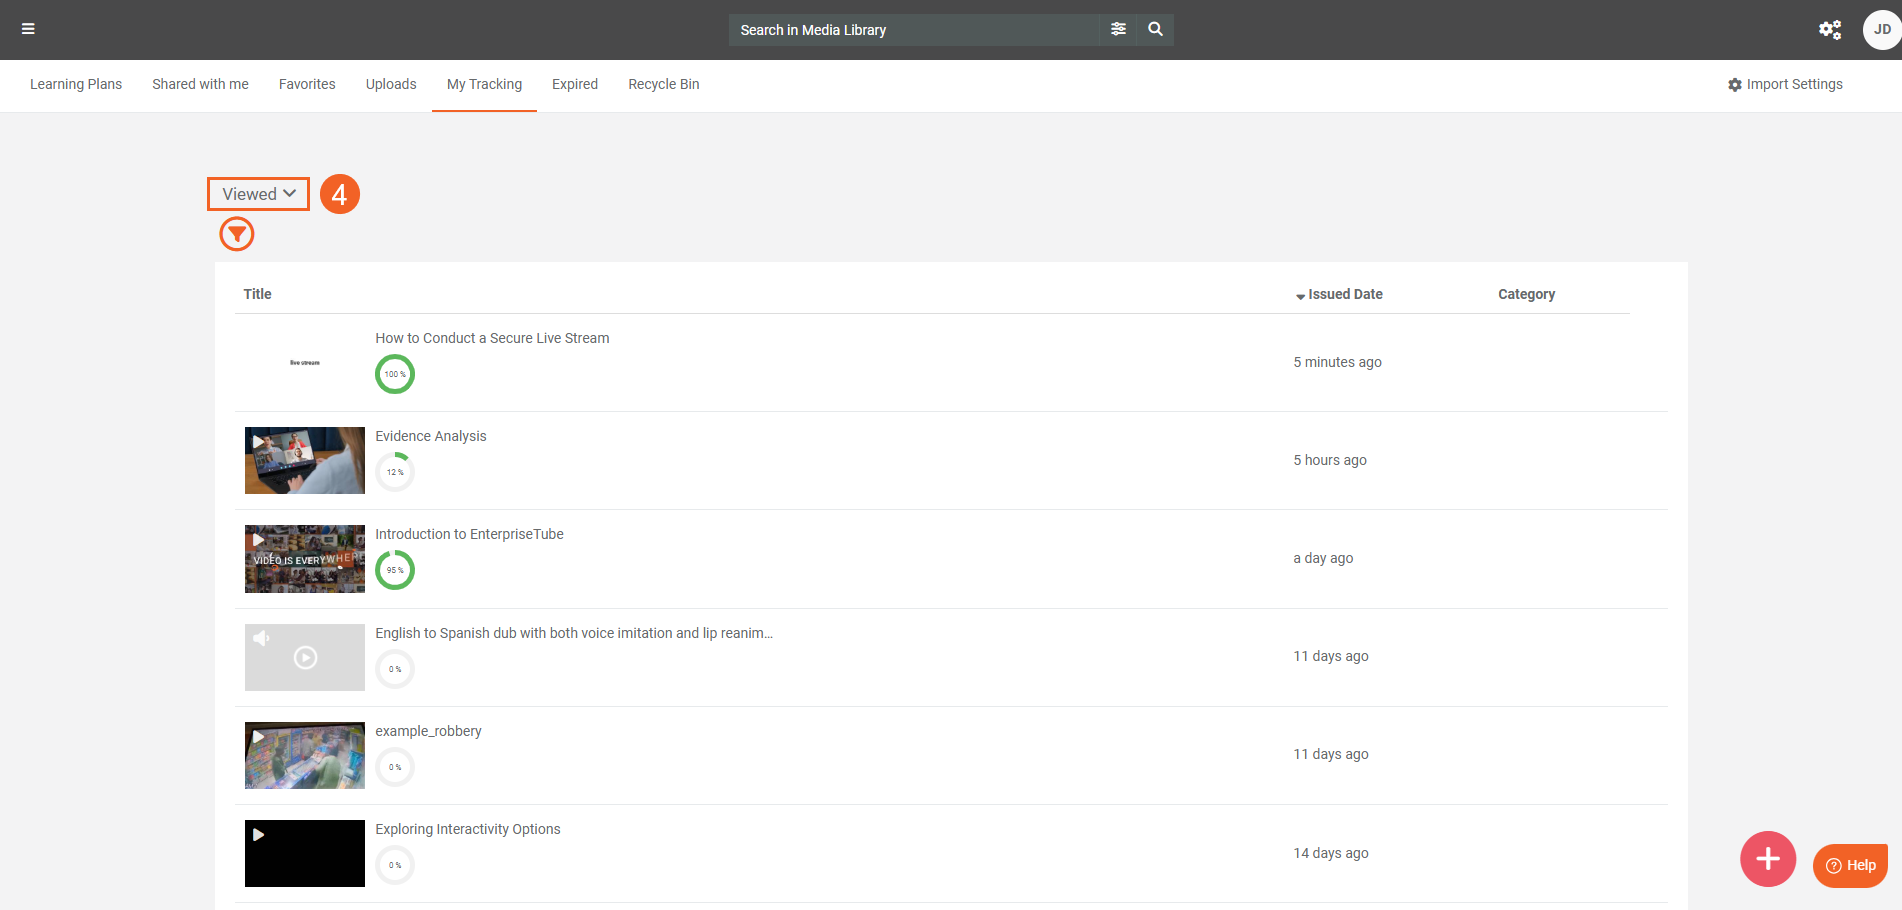
Task: Click the advanced search filters icon
Action: (1118, 29)
